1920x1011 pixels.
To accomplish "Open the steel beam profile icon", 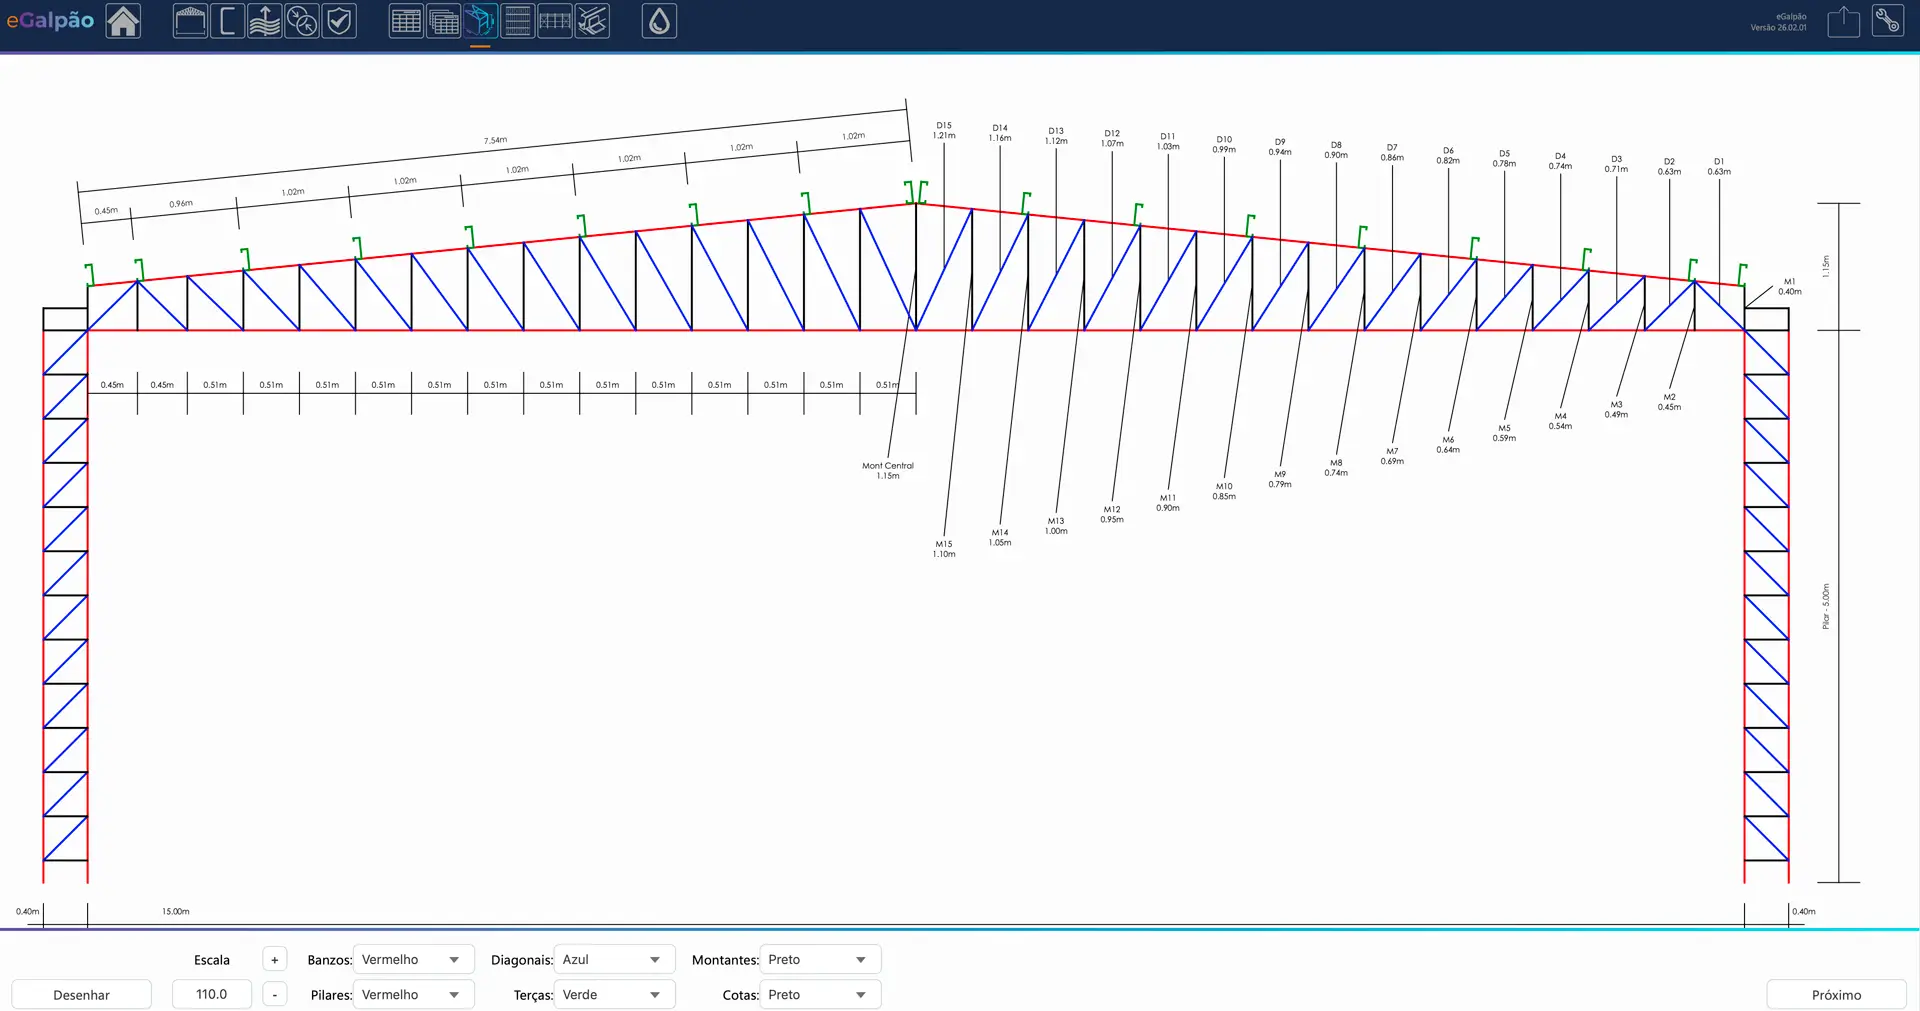I will (592, 21).
